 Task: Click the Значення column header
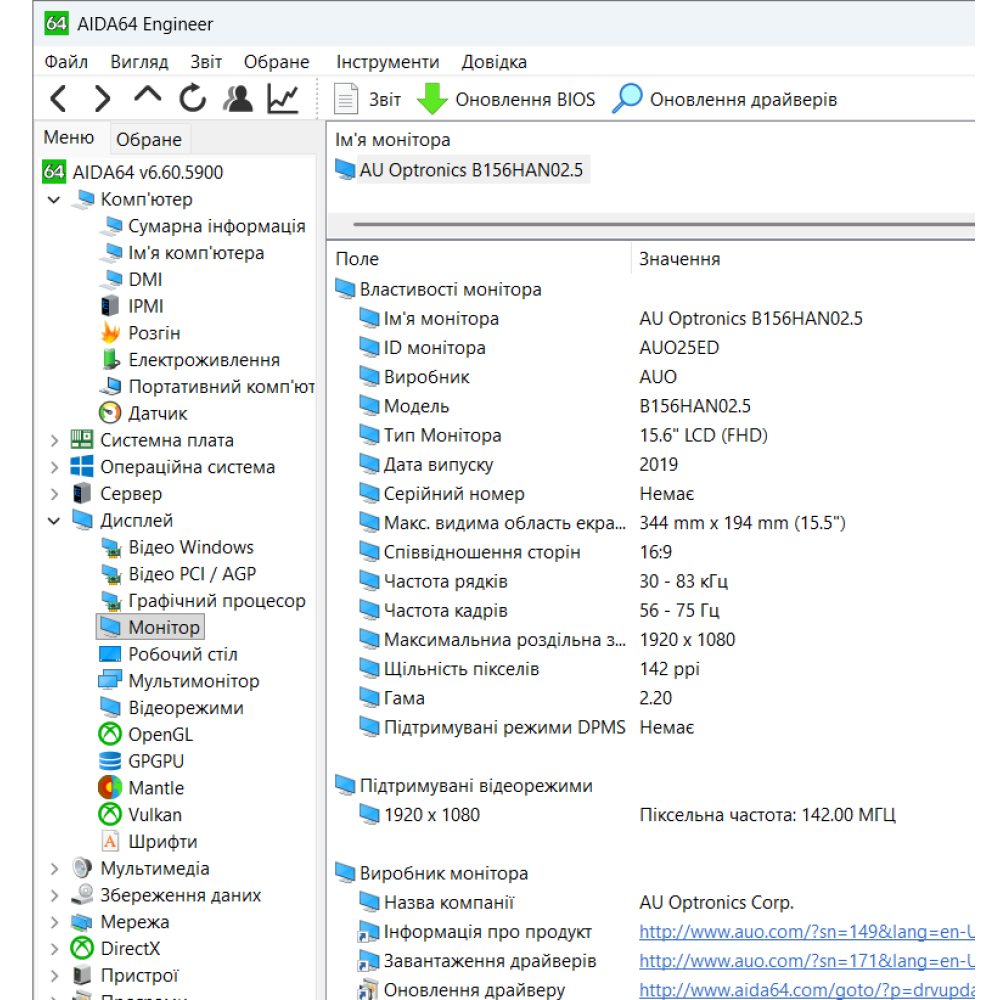(680, 259)
